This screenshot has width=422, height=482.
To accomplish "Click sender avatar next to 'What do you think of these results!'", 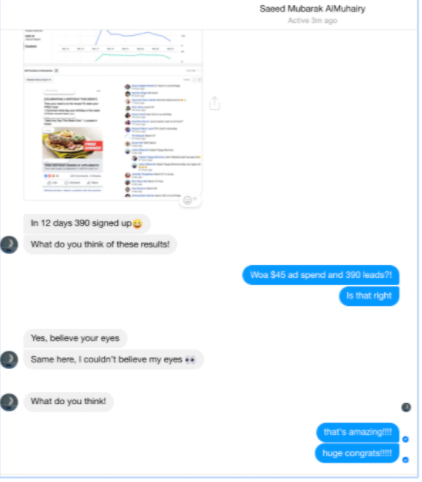I will click(x=9, y=245).
